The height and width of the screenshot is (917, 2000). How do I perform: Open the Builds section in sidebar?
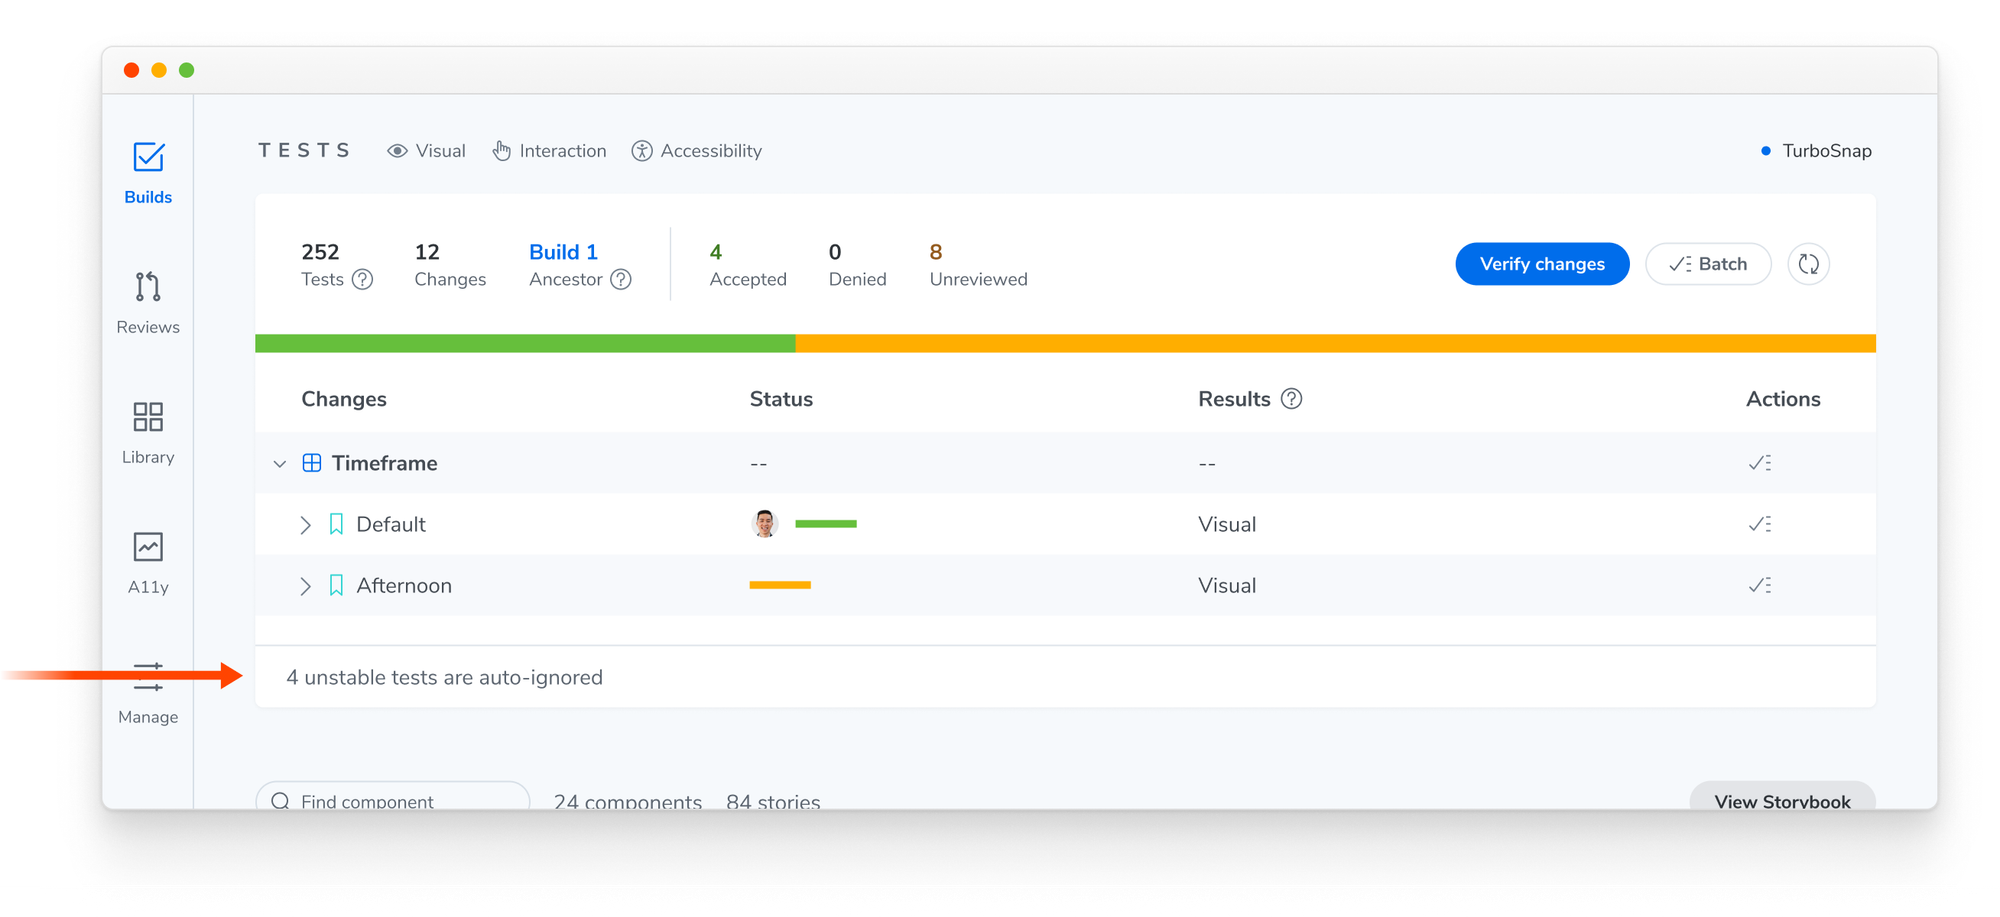148,173
